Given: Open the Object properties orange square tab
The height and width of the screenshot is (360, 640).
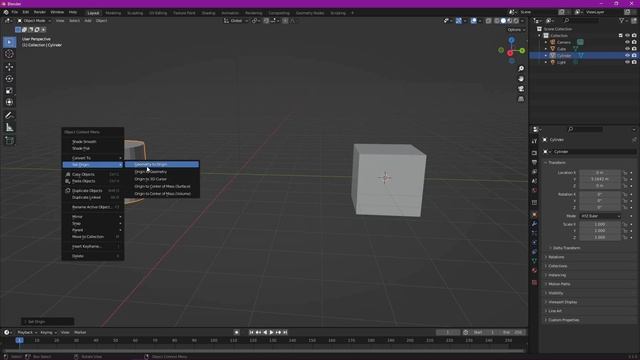Looking at the screenshot, I should [534, 215].
